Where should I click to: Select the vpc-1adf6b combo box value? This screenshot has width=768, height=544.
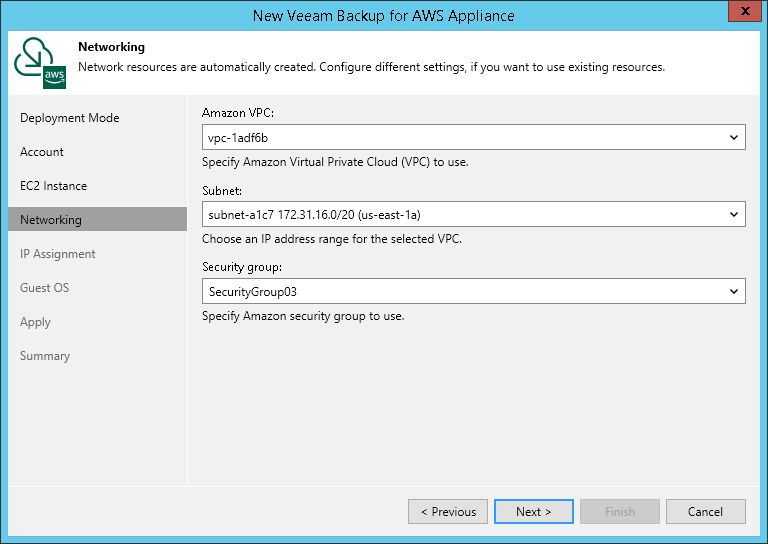pyautogui.click(x=474, y=137)
